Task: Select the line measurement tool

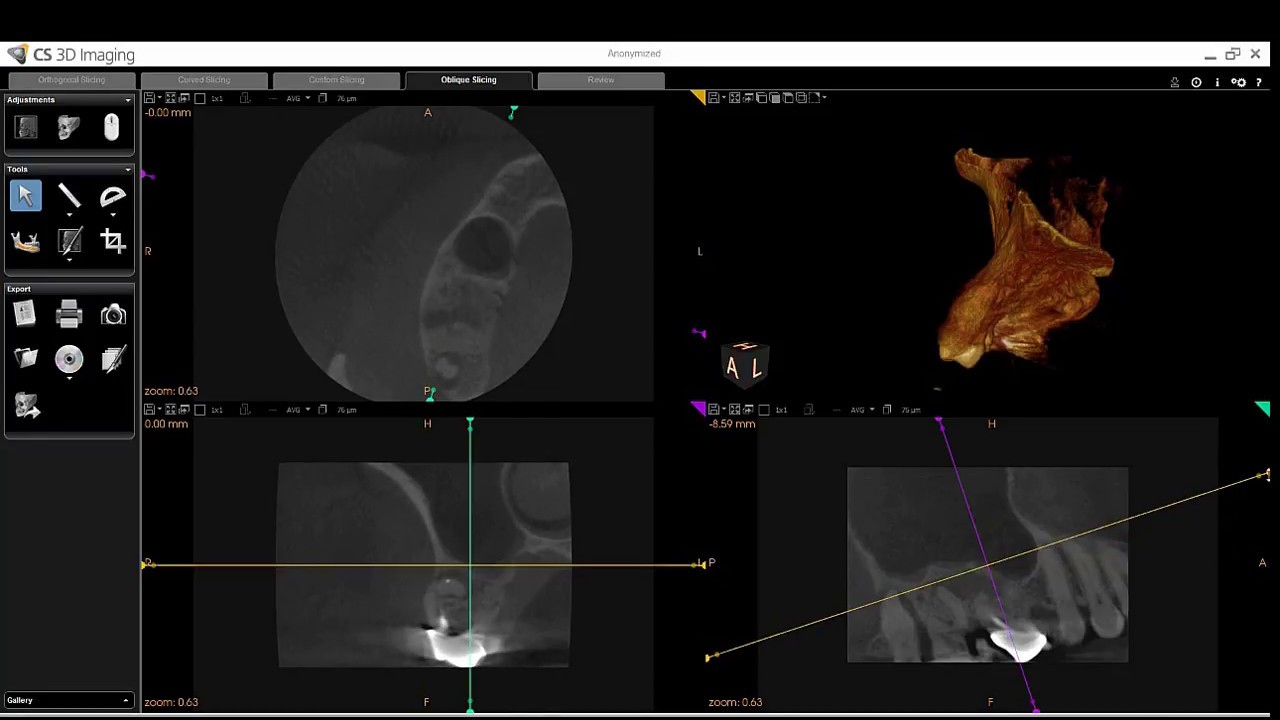Action: point(69,196)
